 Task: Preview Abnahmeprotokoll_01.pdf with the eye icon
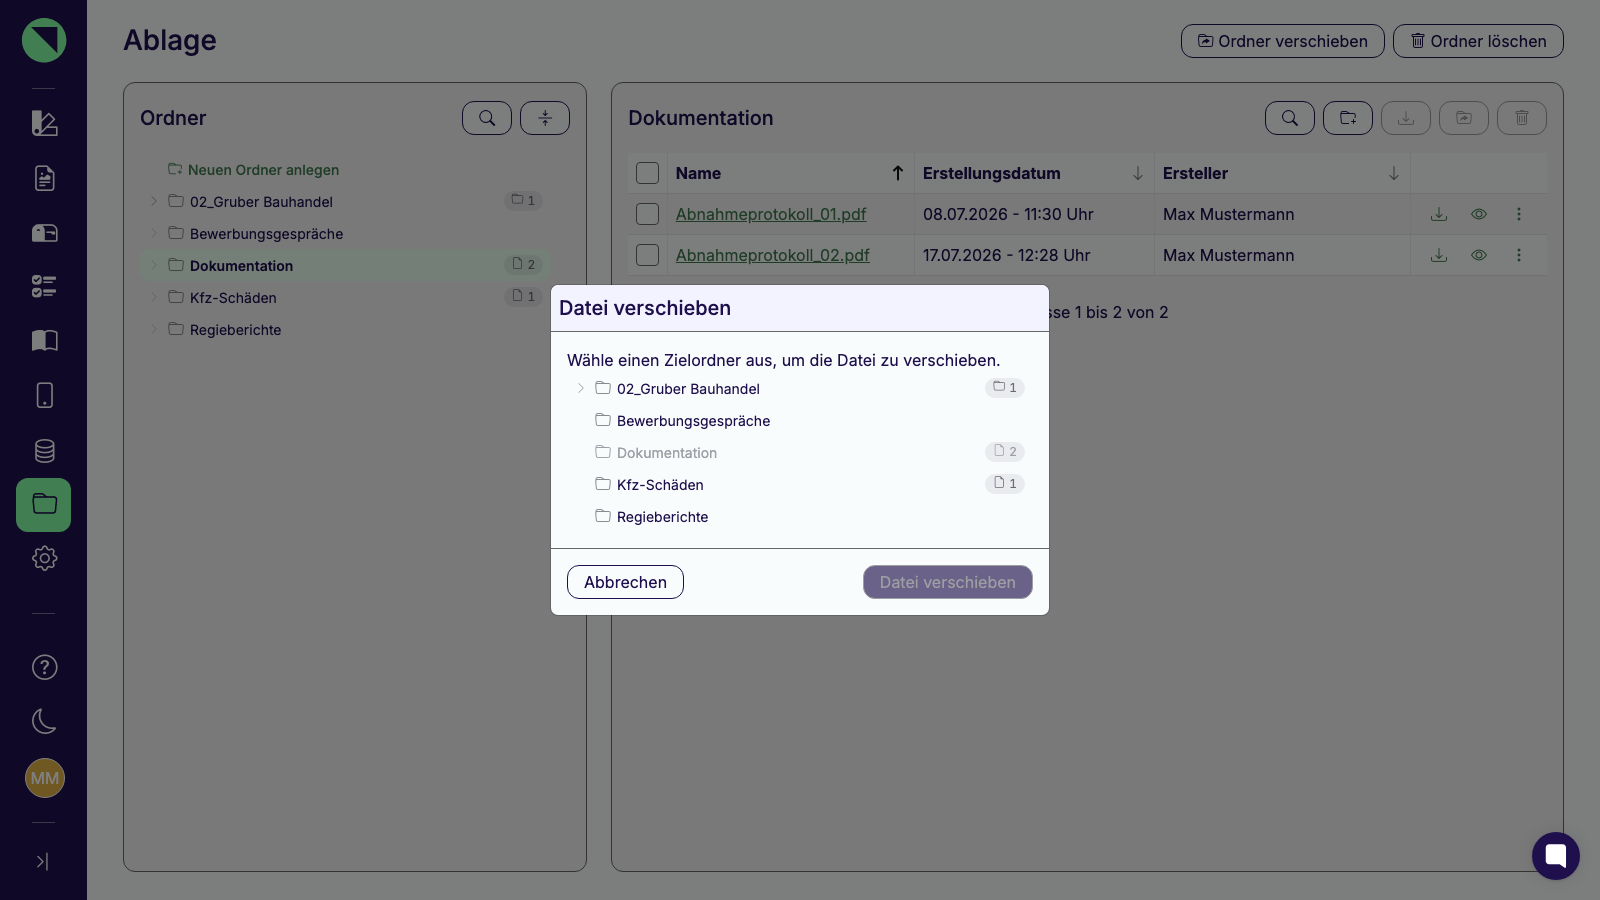click(1479, 214)
